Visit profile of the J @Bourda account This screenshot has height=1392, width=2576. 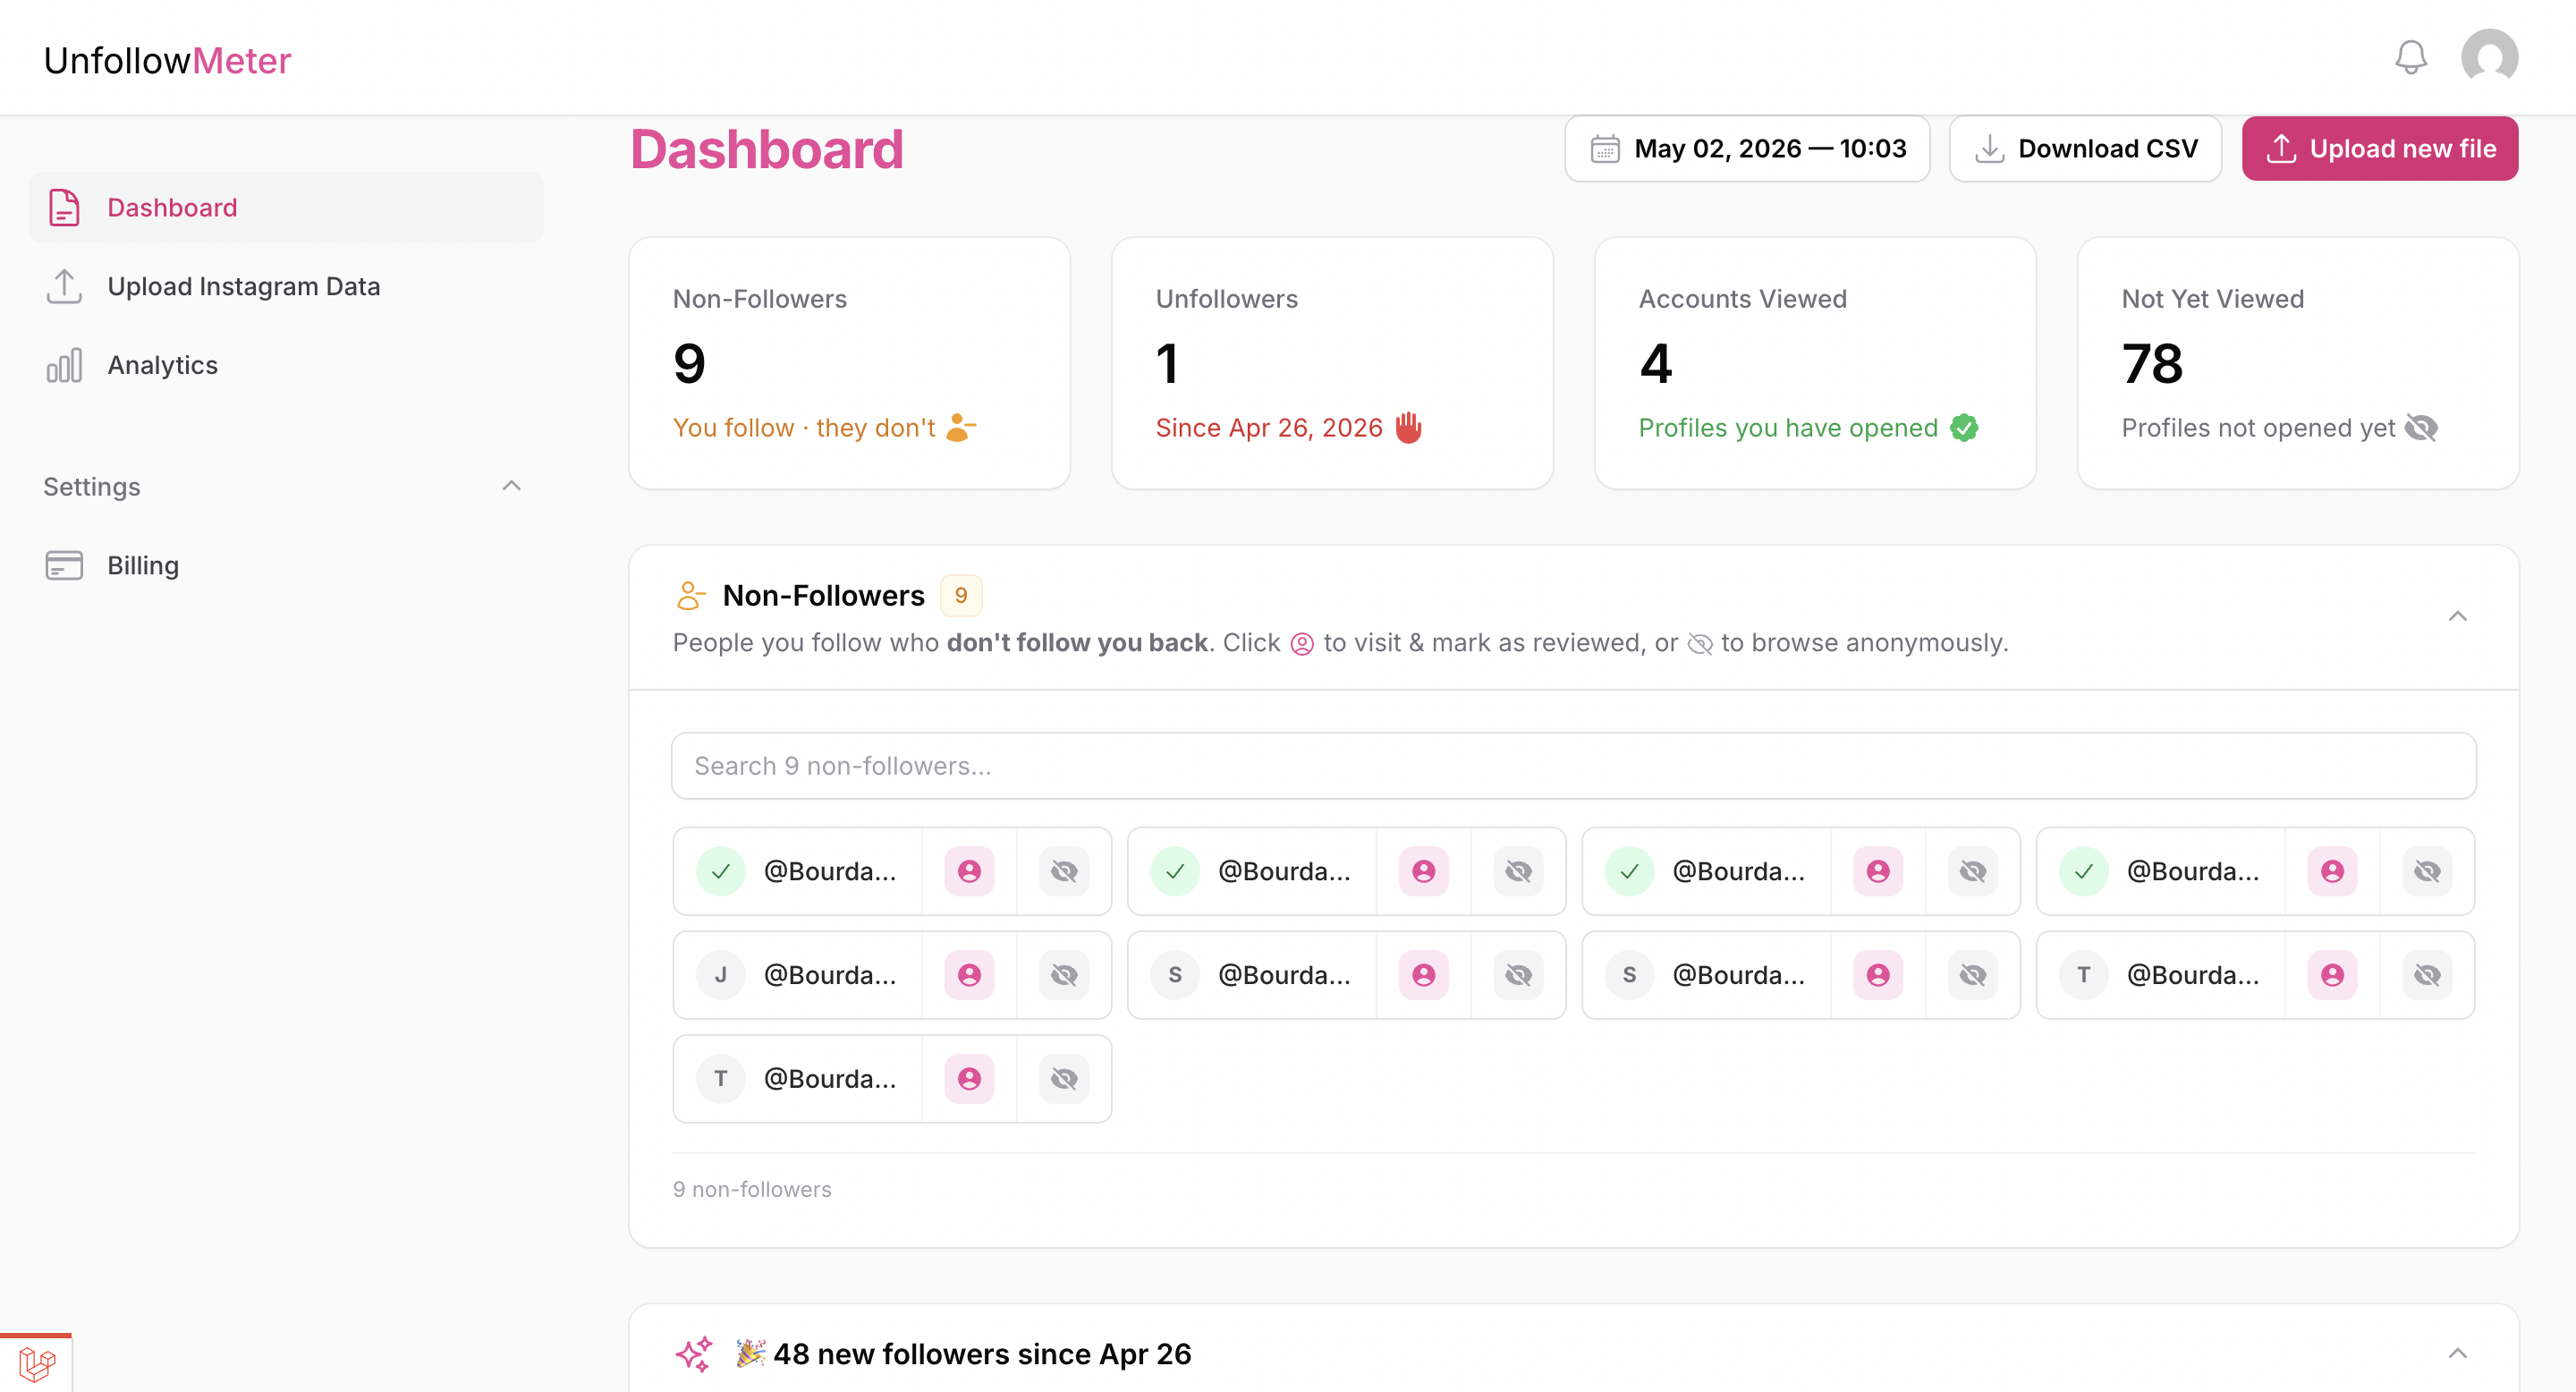(x=969, y=975)
